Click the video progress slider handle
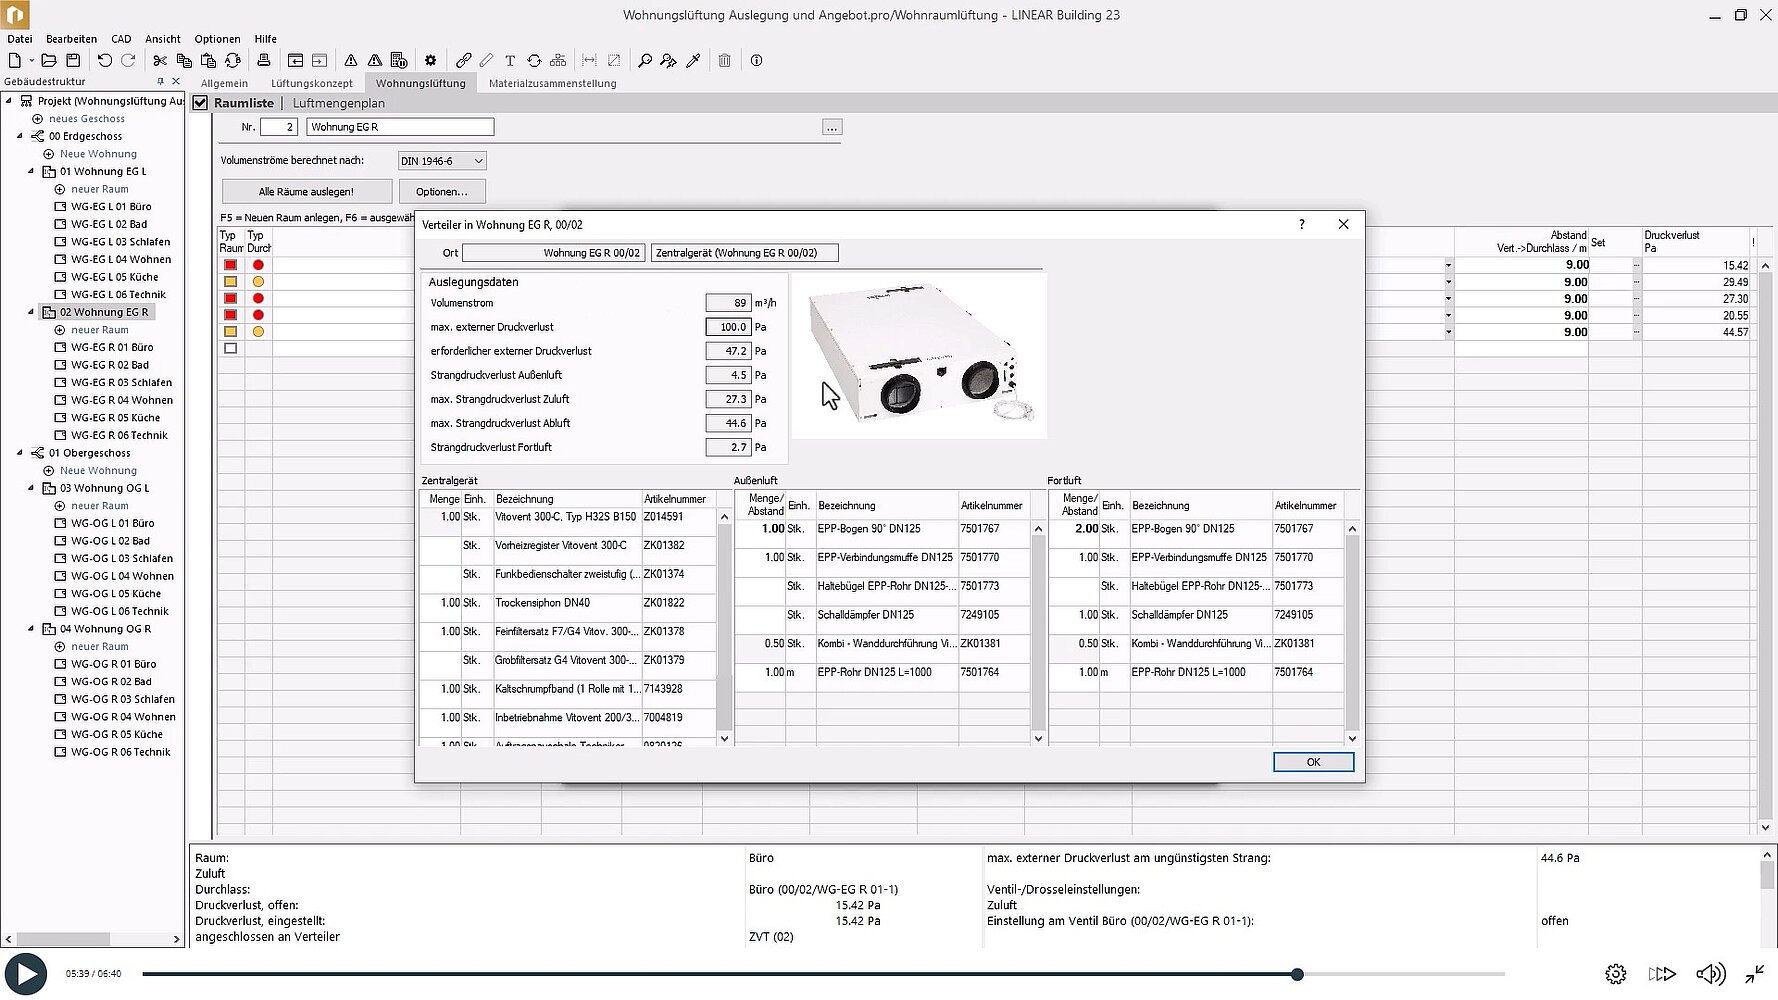The image size is (1778, 1000). [1297, 974]
